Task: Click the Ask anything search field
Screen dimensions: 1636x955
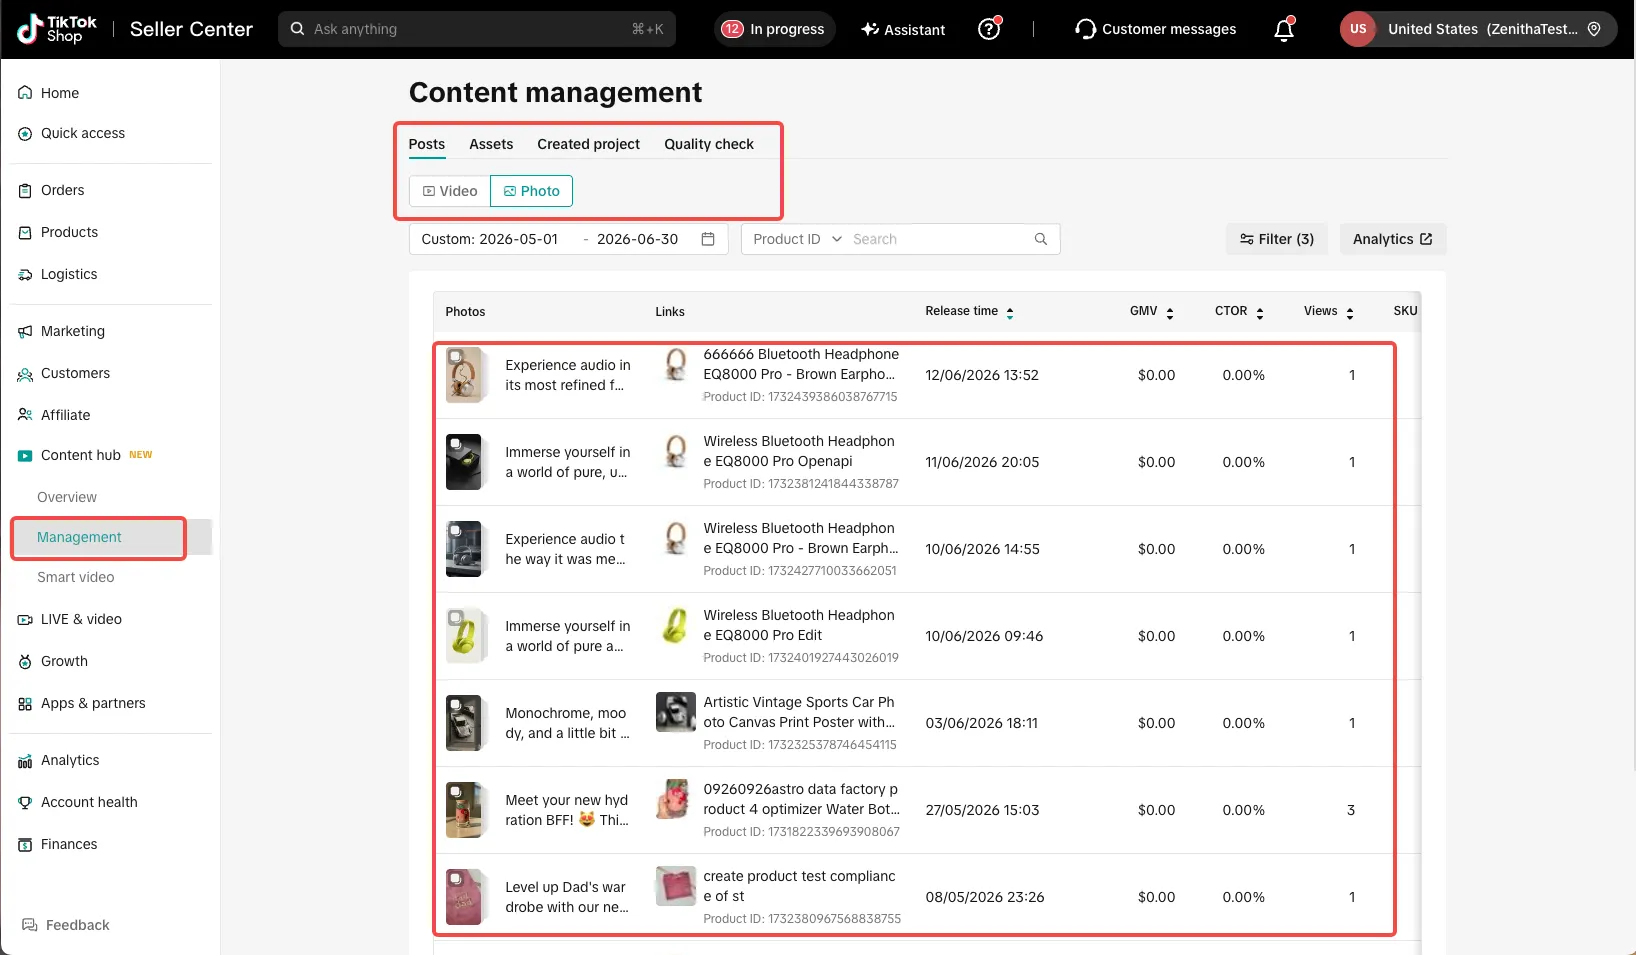Action: pos(477,29)
